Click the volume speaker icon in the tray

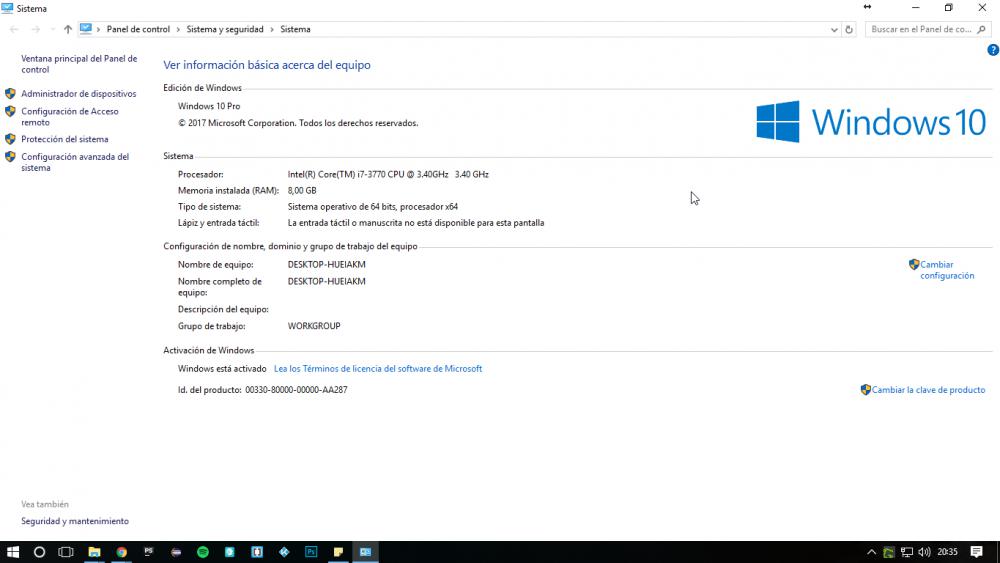point(924,552)
